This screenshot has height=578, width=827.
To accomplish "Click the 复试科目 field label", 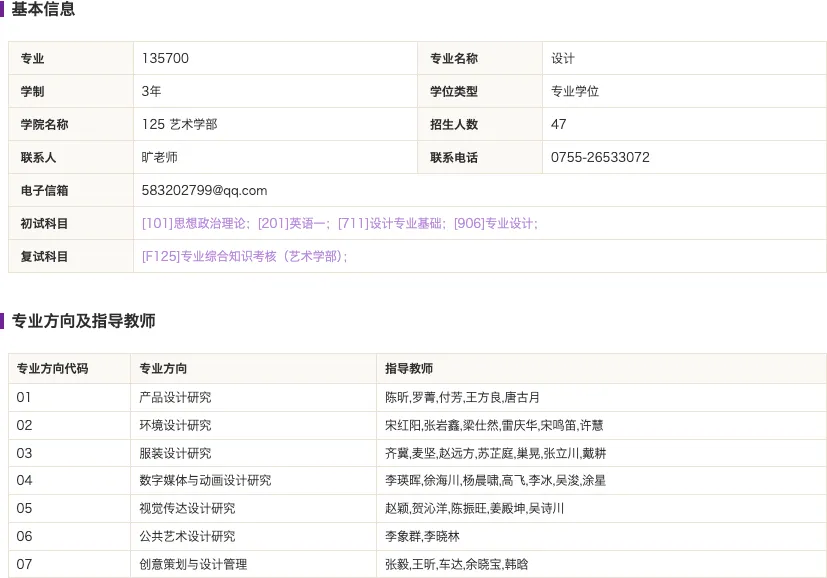I will (44, 257).
